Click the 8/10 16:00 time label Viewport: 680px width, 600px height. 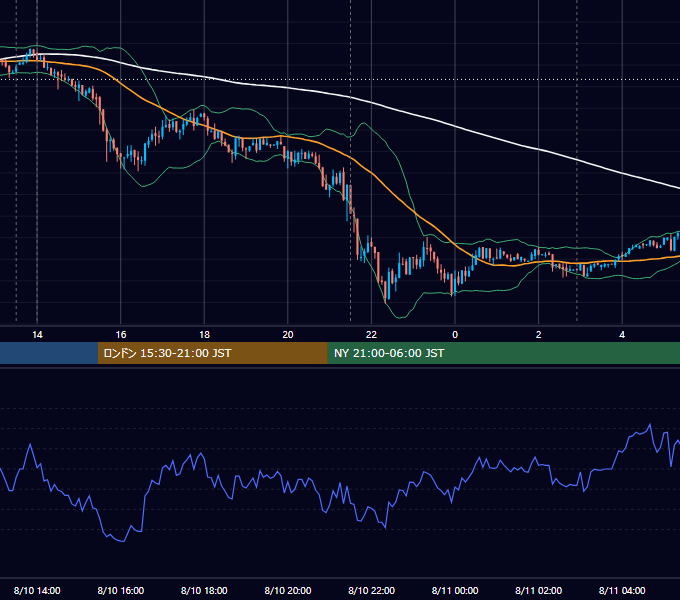point(121,590)
